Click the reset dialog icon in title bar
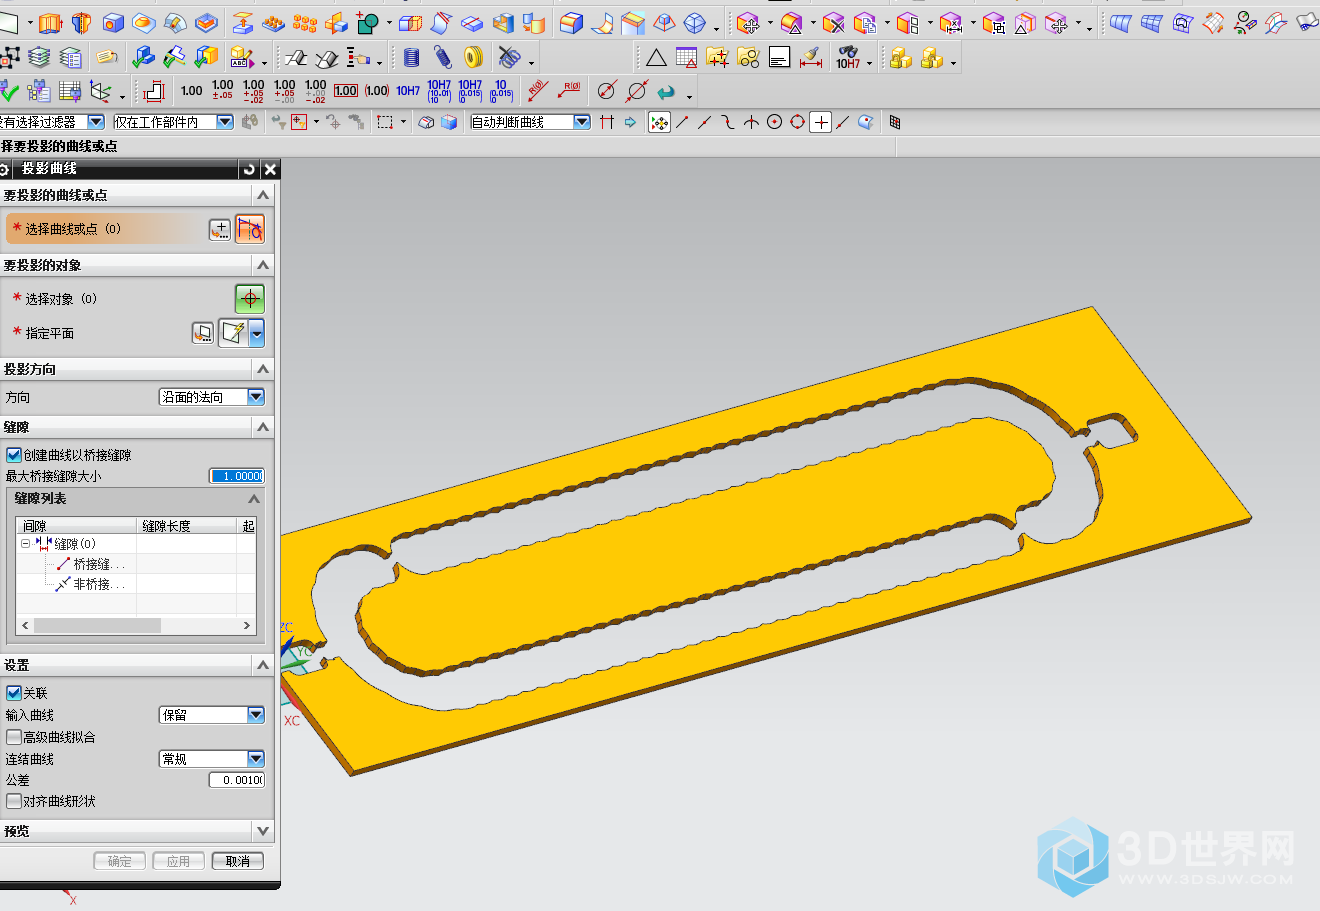 249,169
